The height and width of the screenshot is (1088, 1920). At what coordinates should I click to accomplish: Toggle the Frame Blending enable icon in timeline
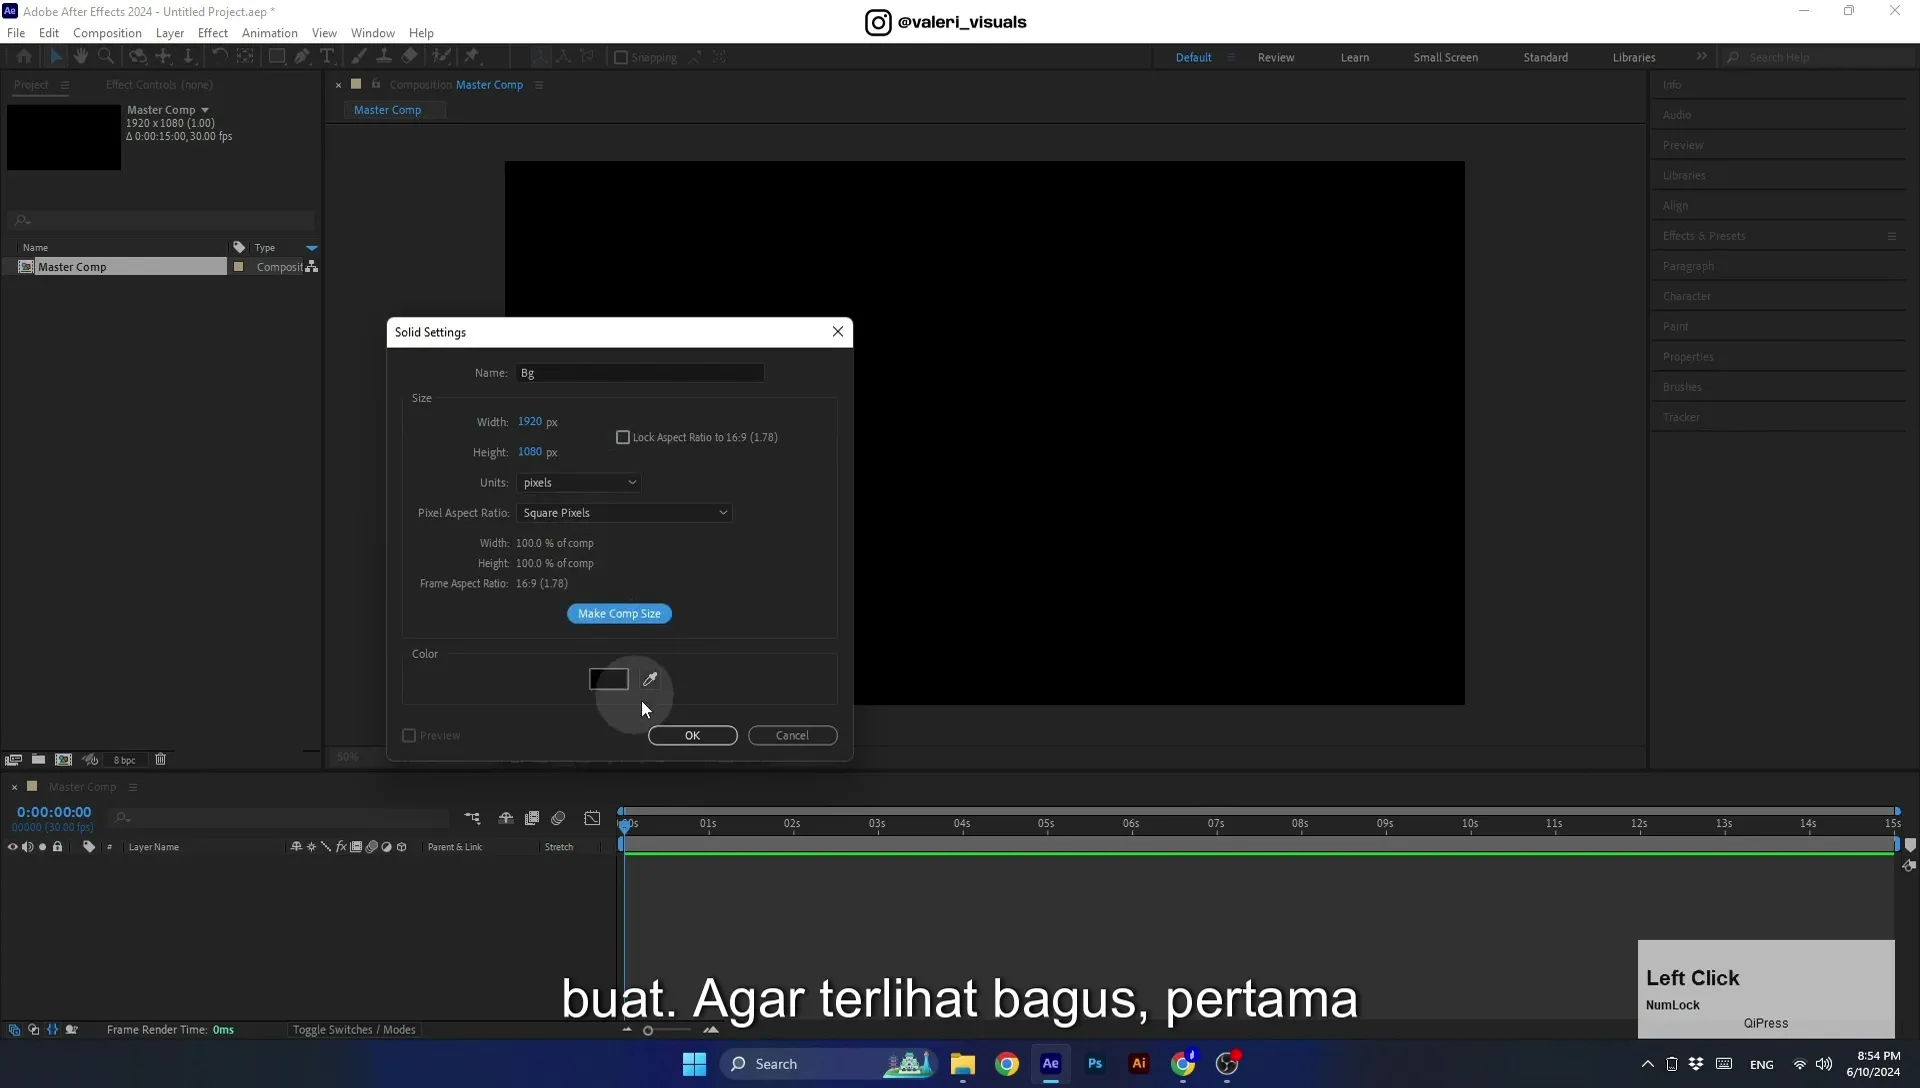point(532,818)
